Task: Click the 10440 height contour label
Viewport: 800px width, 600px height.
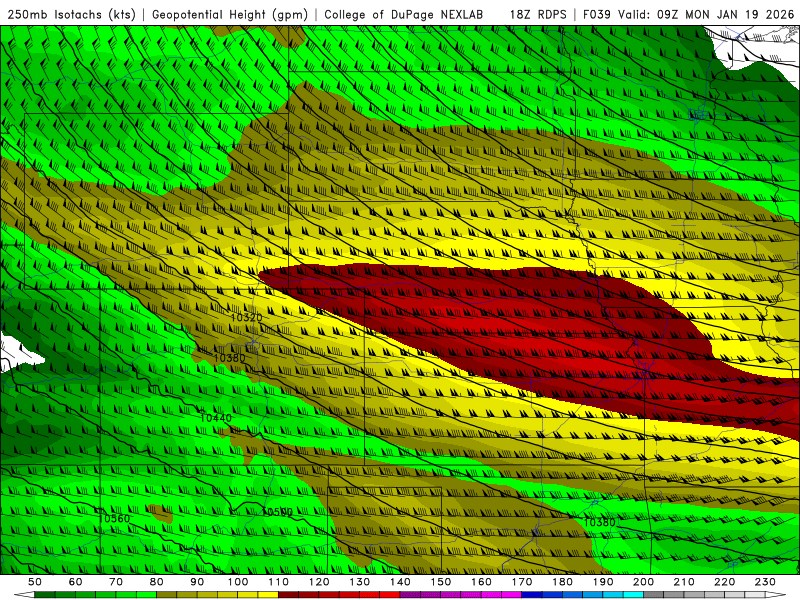Action: pyautogui.click(x=216, y=418)
